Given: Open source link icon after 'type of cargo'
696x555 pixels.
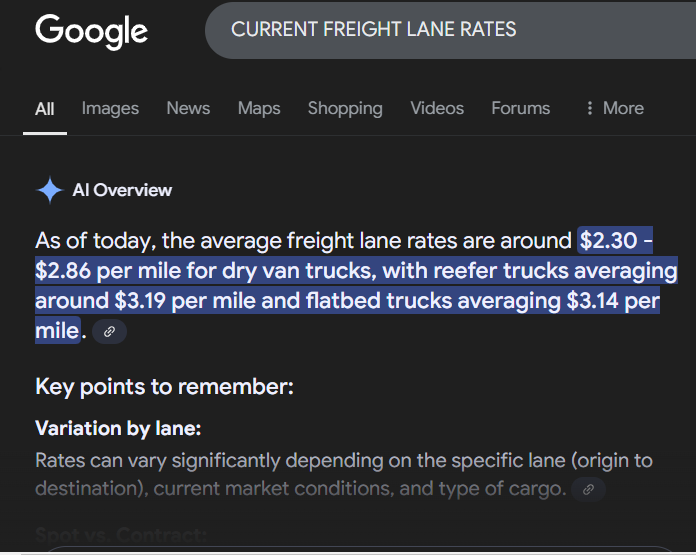Looking at the screenshot, I should click(x=588, y=489).
